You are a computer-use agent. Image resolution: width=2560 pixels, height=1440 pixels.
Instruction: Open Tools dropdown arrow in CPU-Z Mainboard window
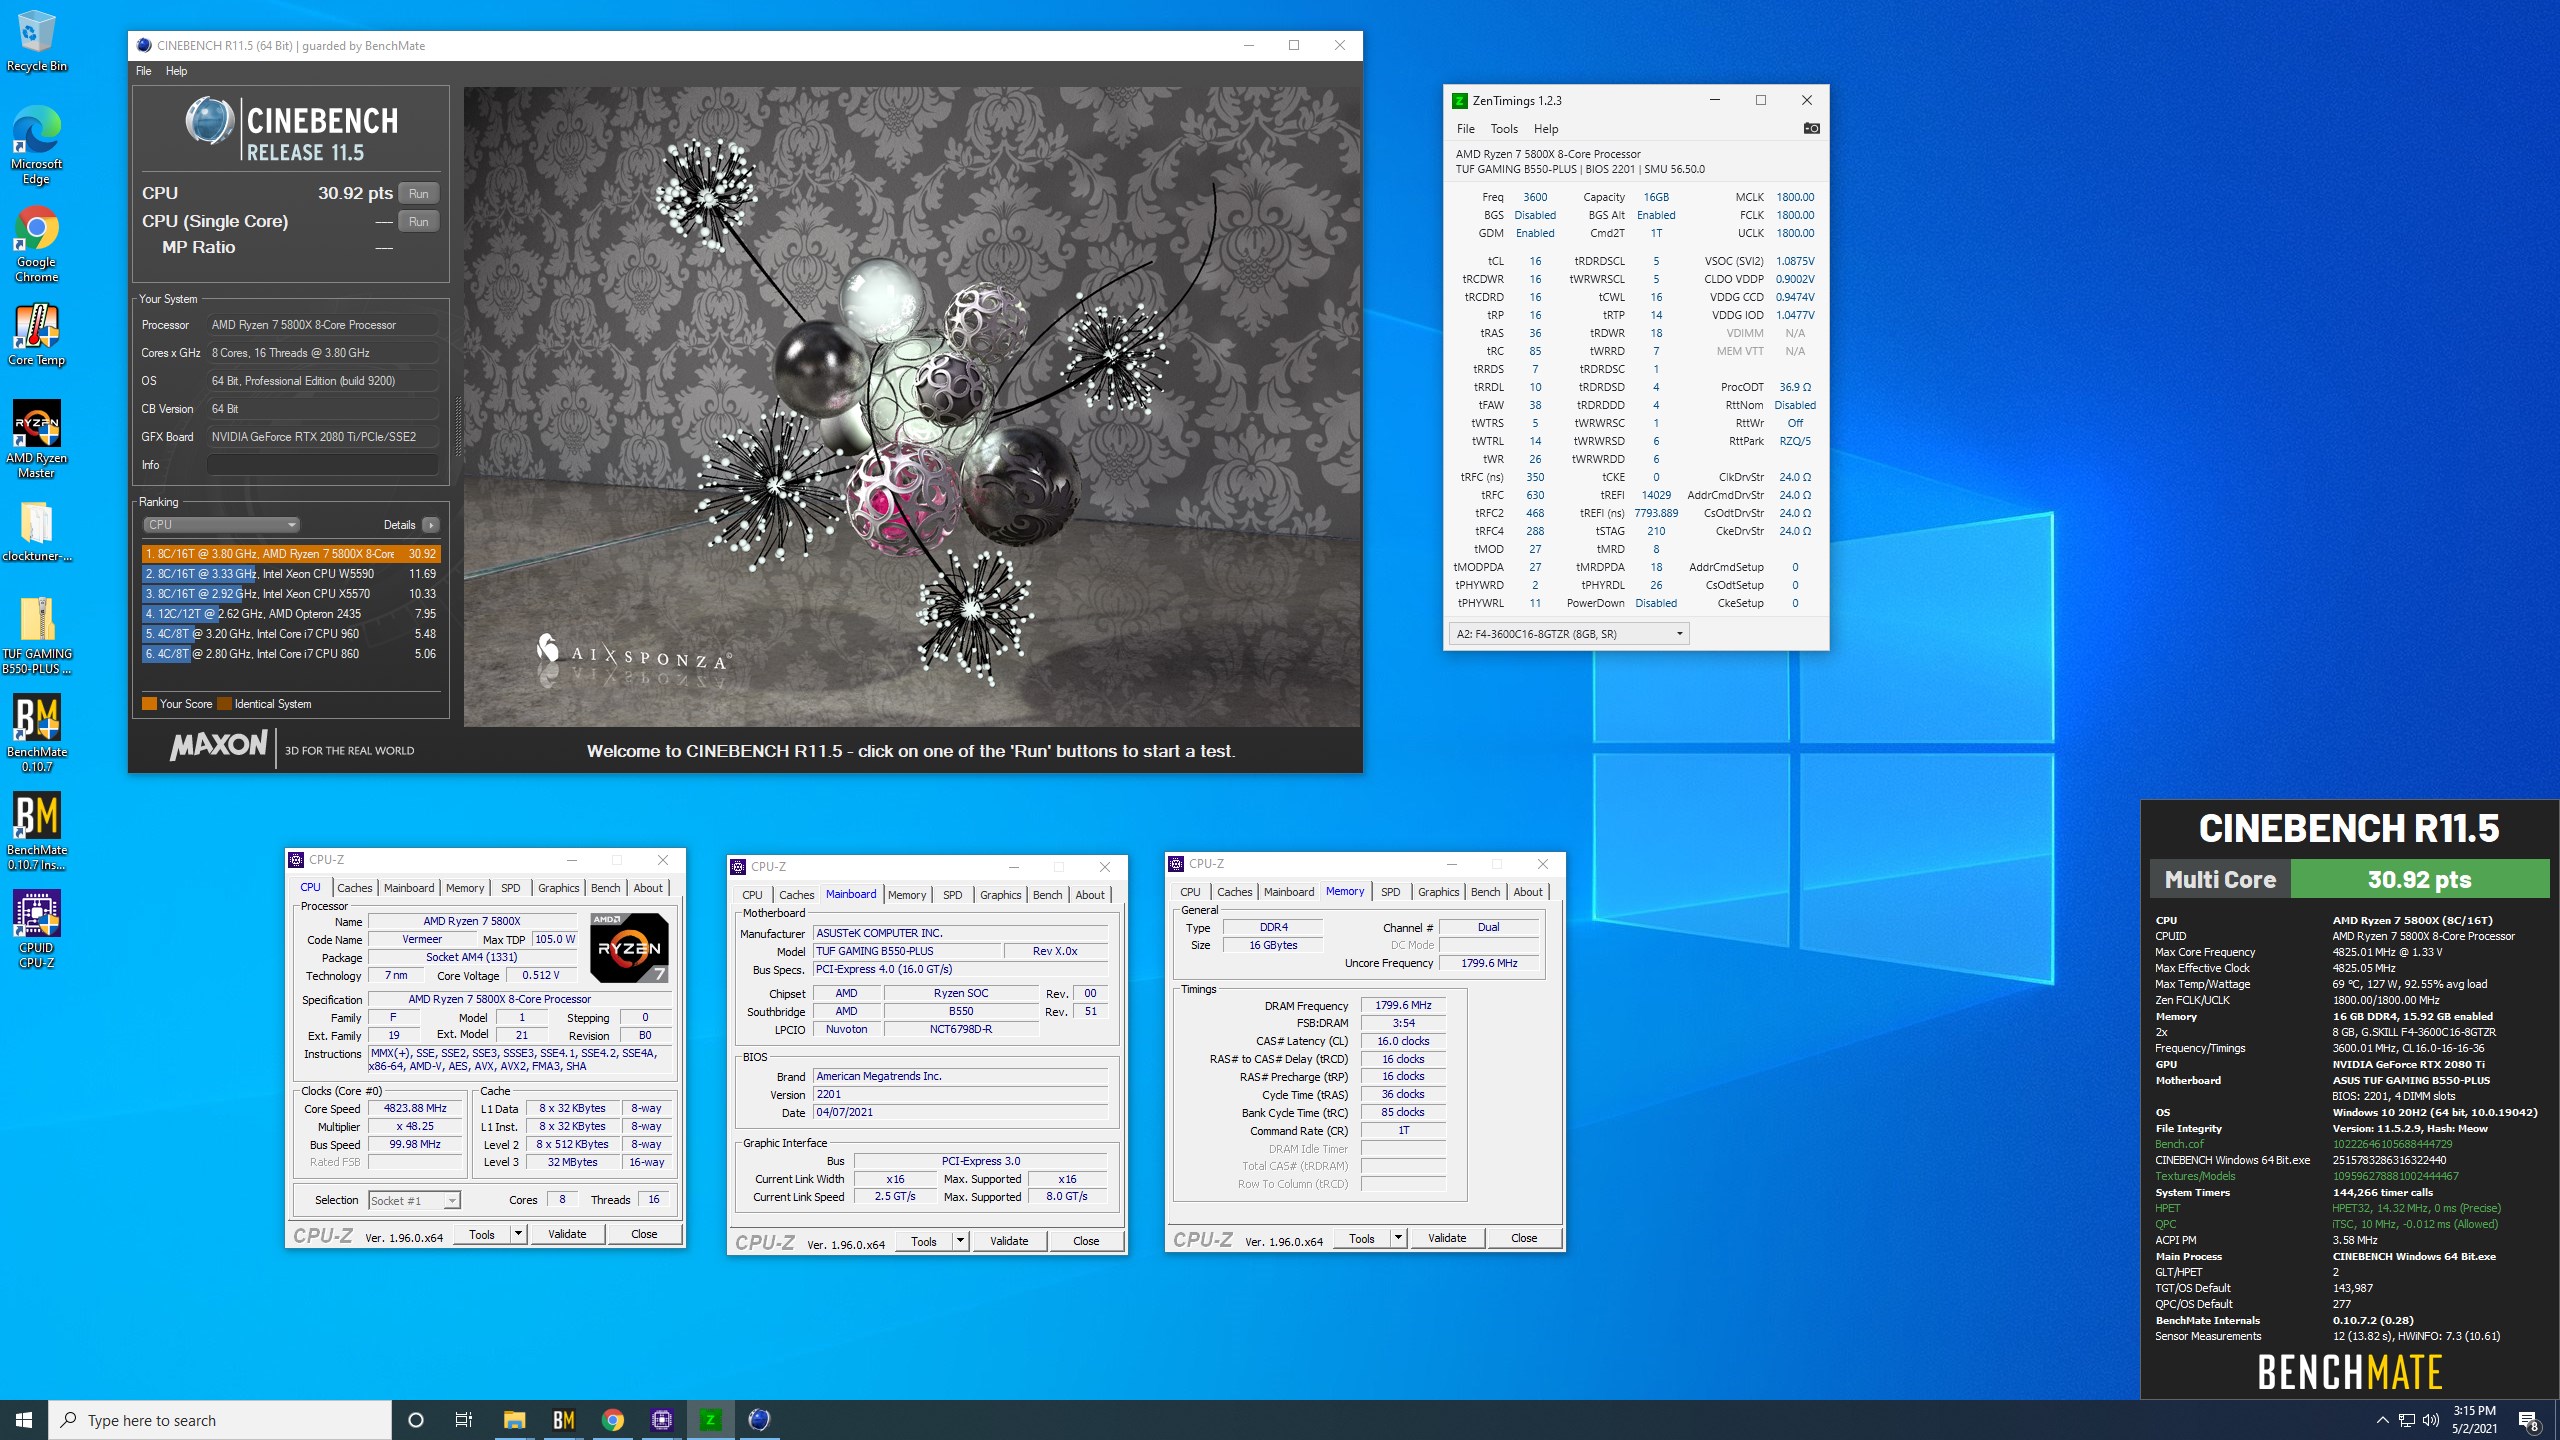coord(960,1241)
